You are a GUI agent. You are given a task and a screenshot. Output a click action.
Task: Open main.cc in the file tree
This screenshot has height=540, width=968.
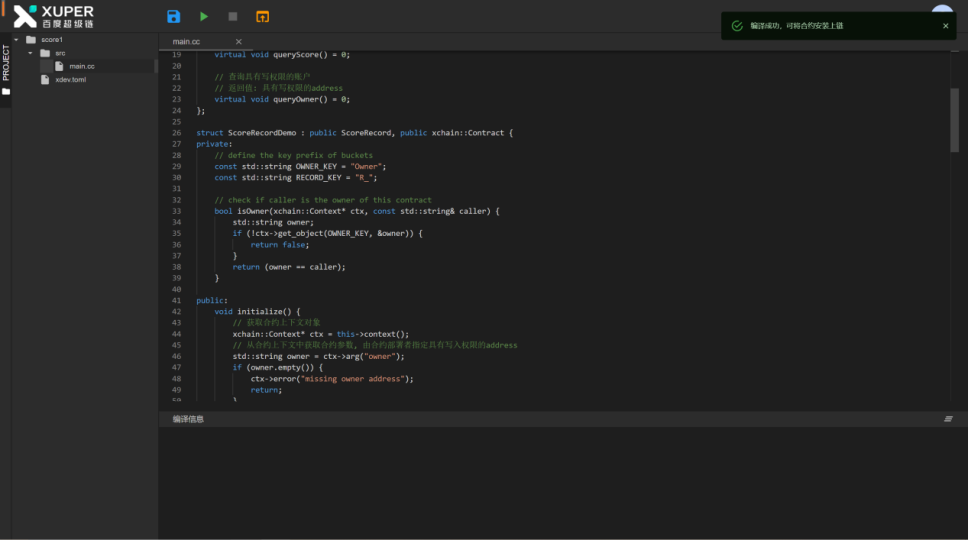(82, 66)
